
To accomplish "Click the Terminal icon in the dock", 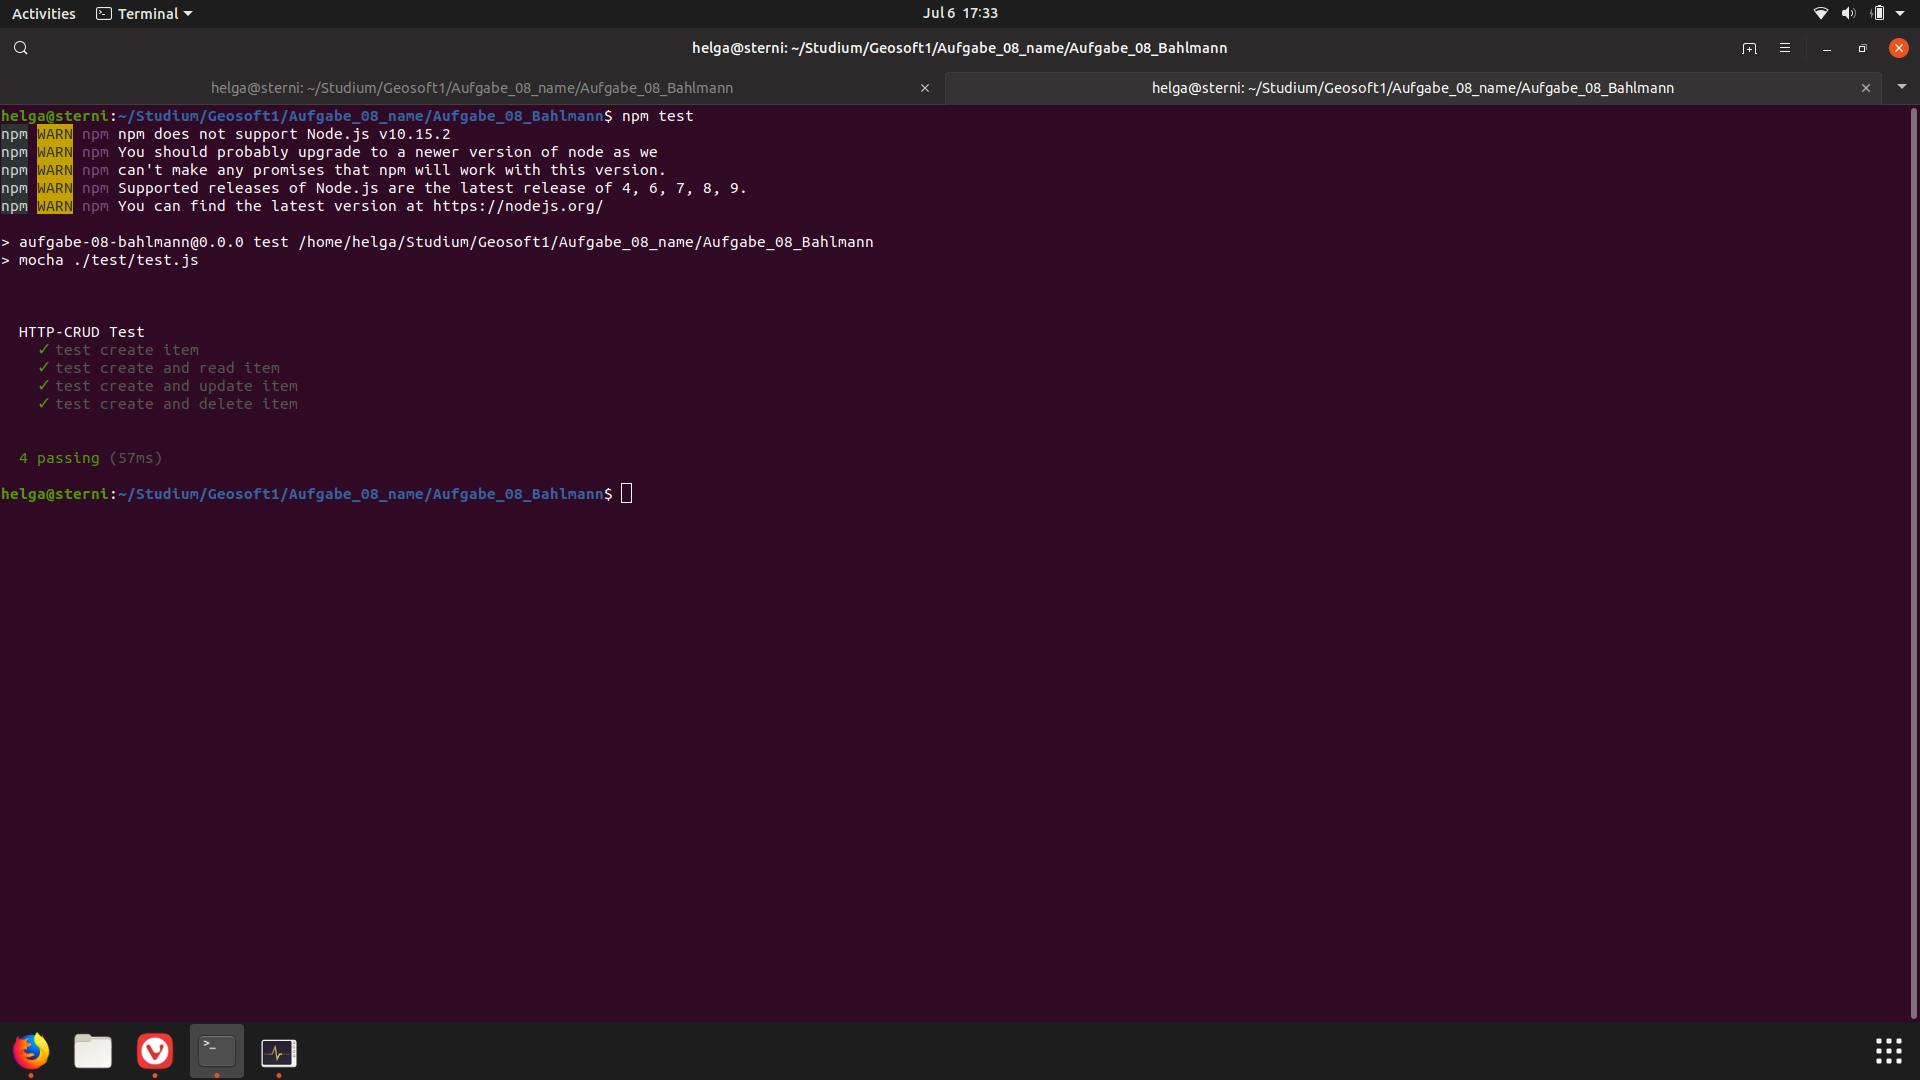I will tap(217, 1051).
